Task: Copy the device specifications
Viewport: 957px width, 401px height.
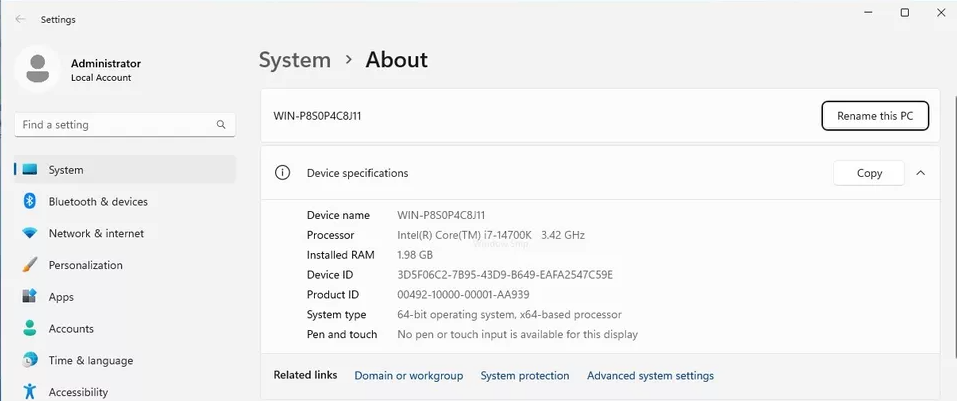Action: pos(869,173)
